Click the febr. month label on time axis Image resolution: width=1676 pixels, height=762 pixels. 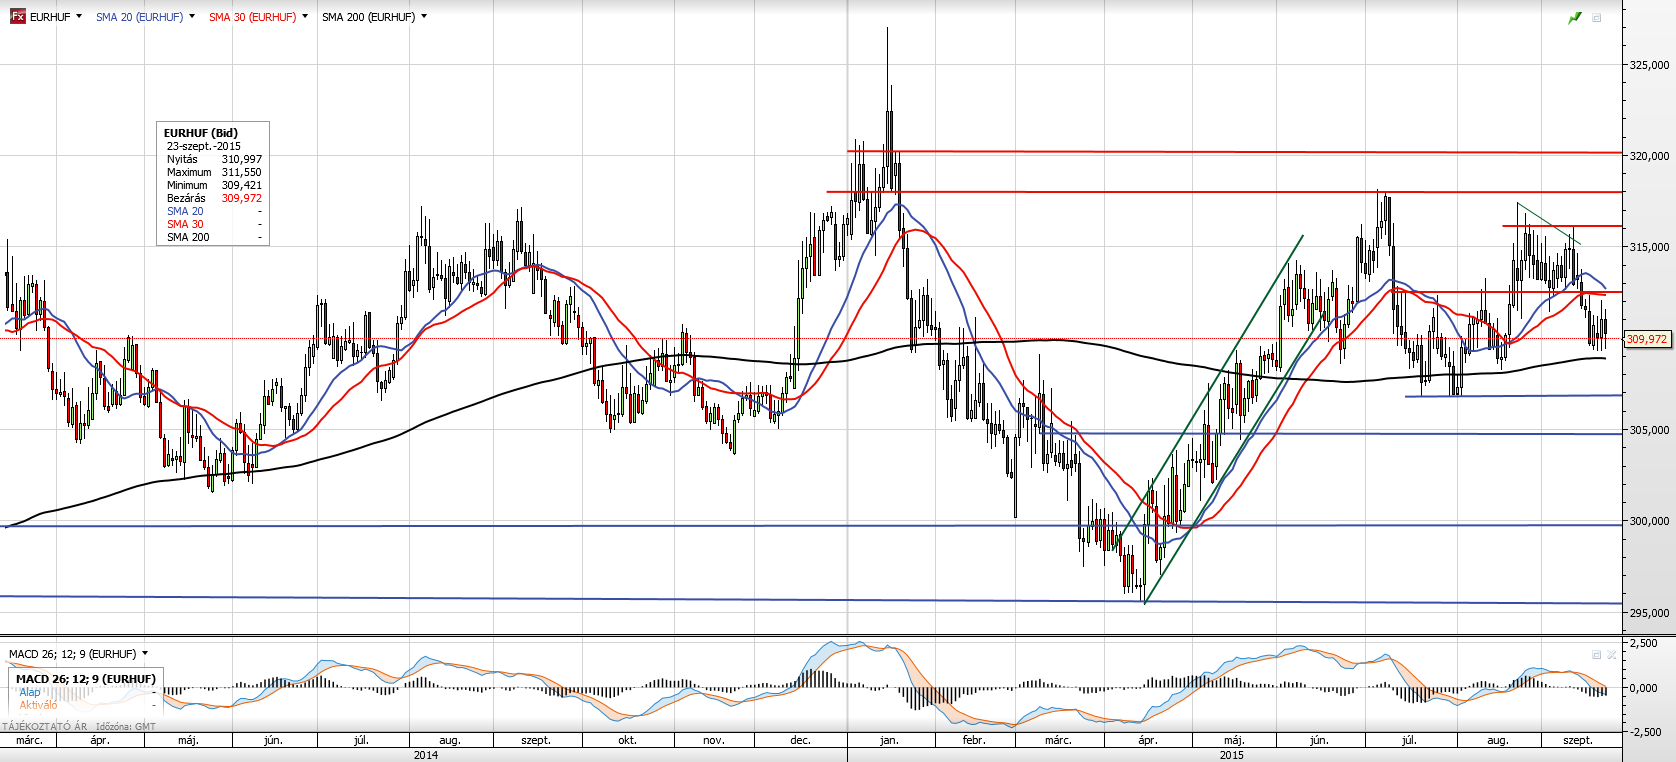click(x=974, y=741)
